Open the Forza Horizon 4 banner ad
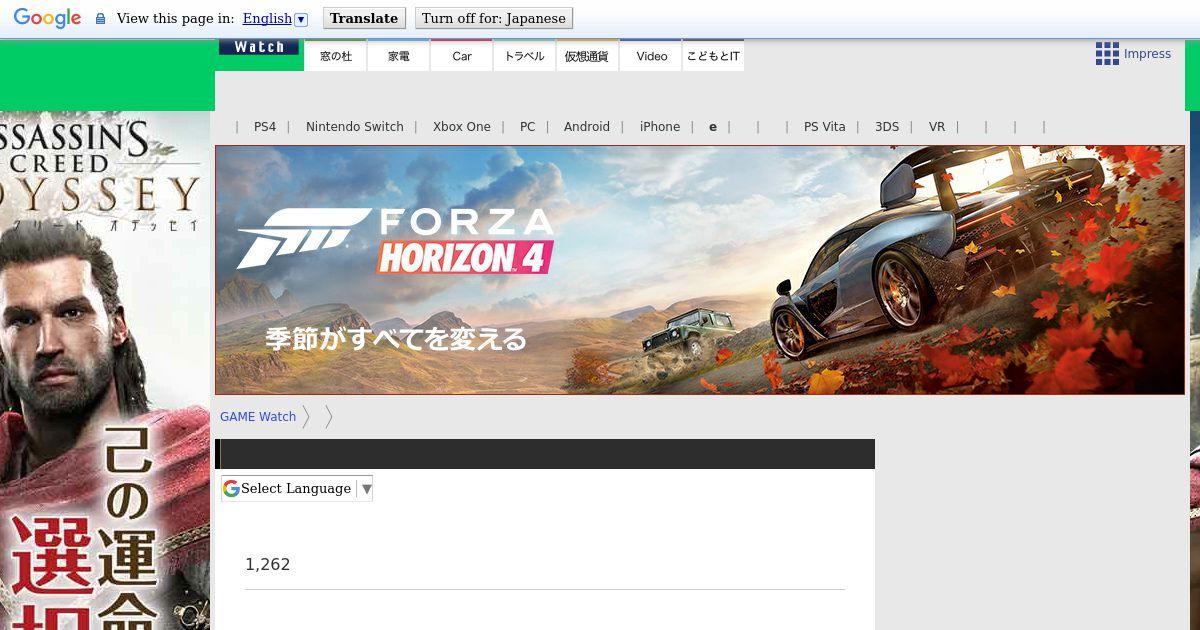The image size is (1200, 630). click(700, 270)
